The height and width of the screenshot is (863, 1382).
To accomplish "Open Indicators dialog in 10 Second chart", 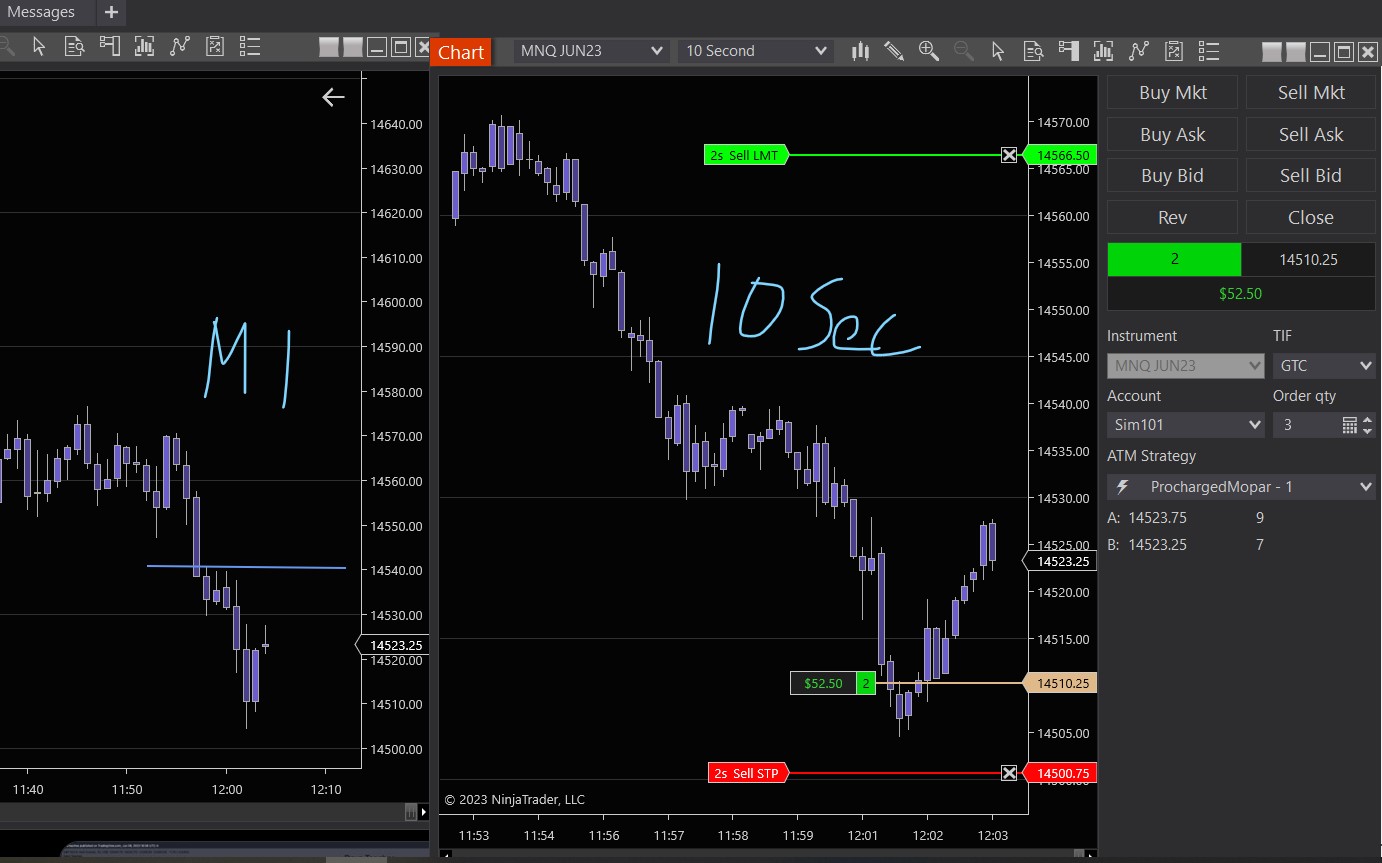I will pos(1138,51).
